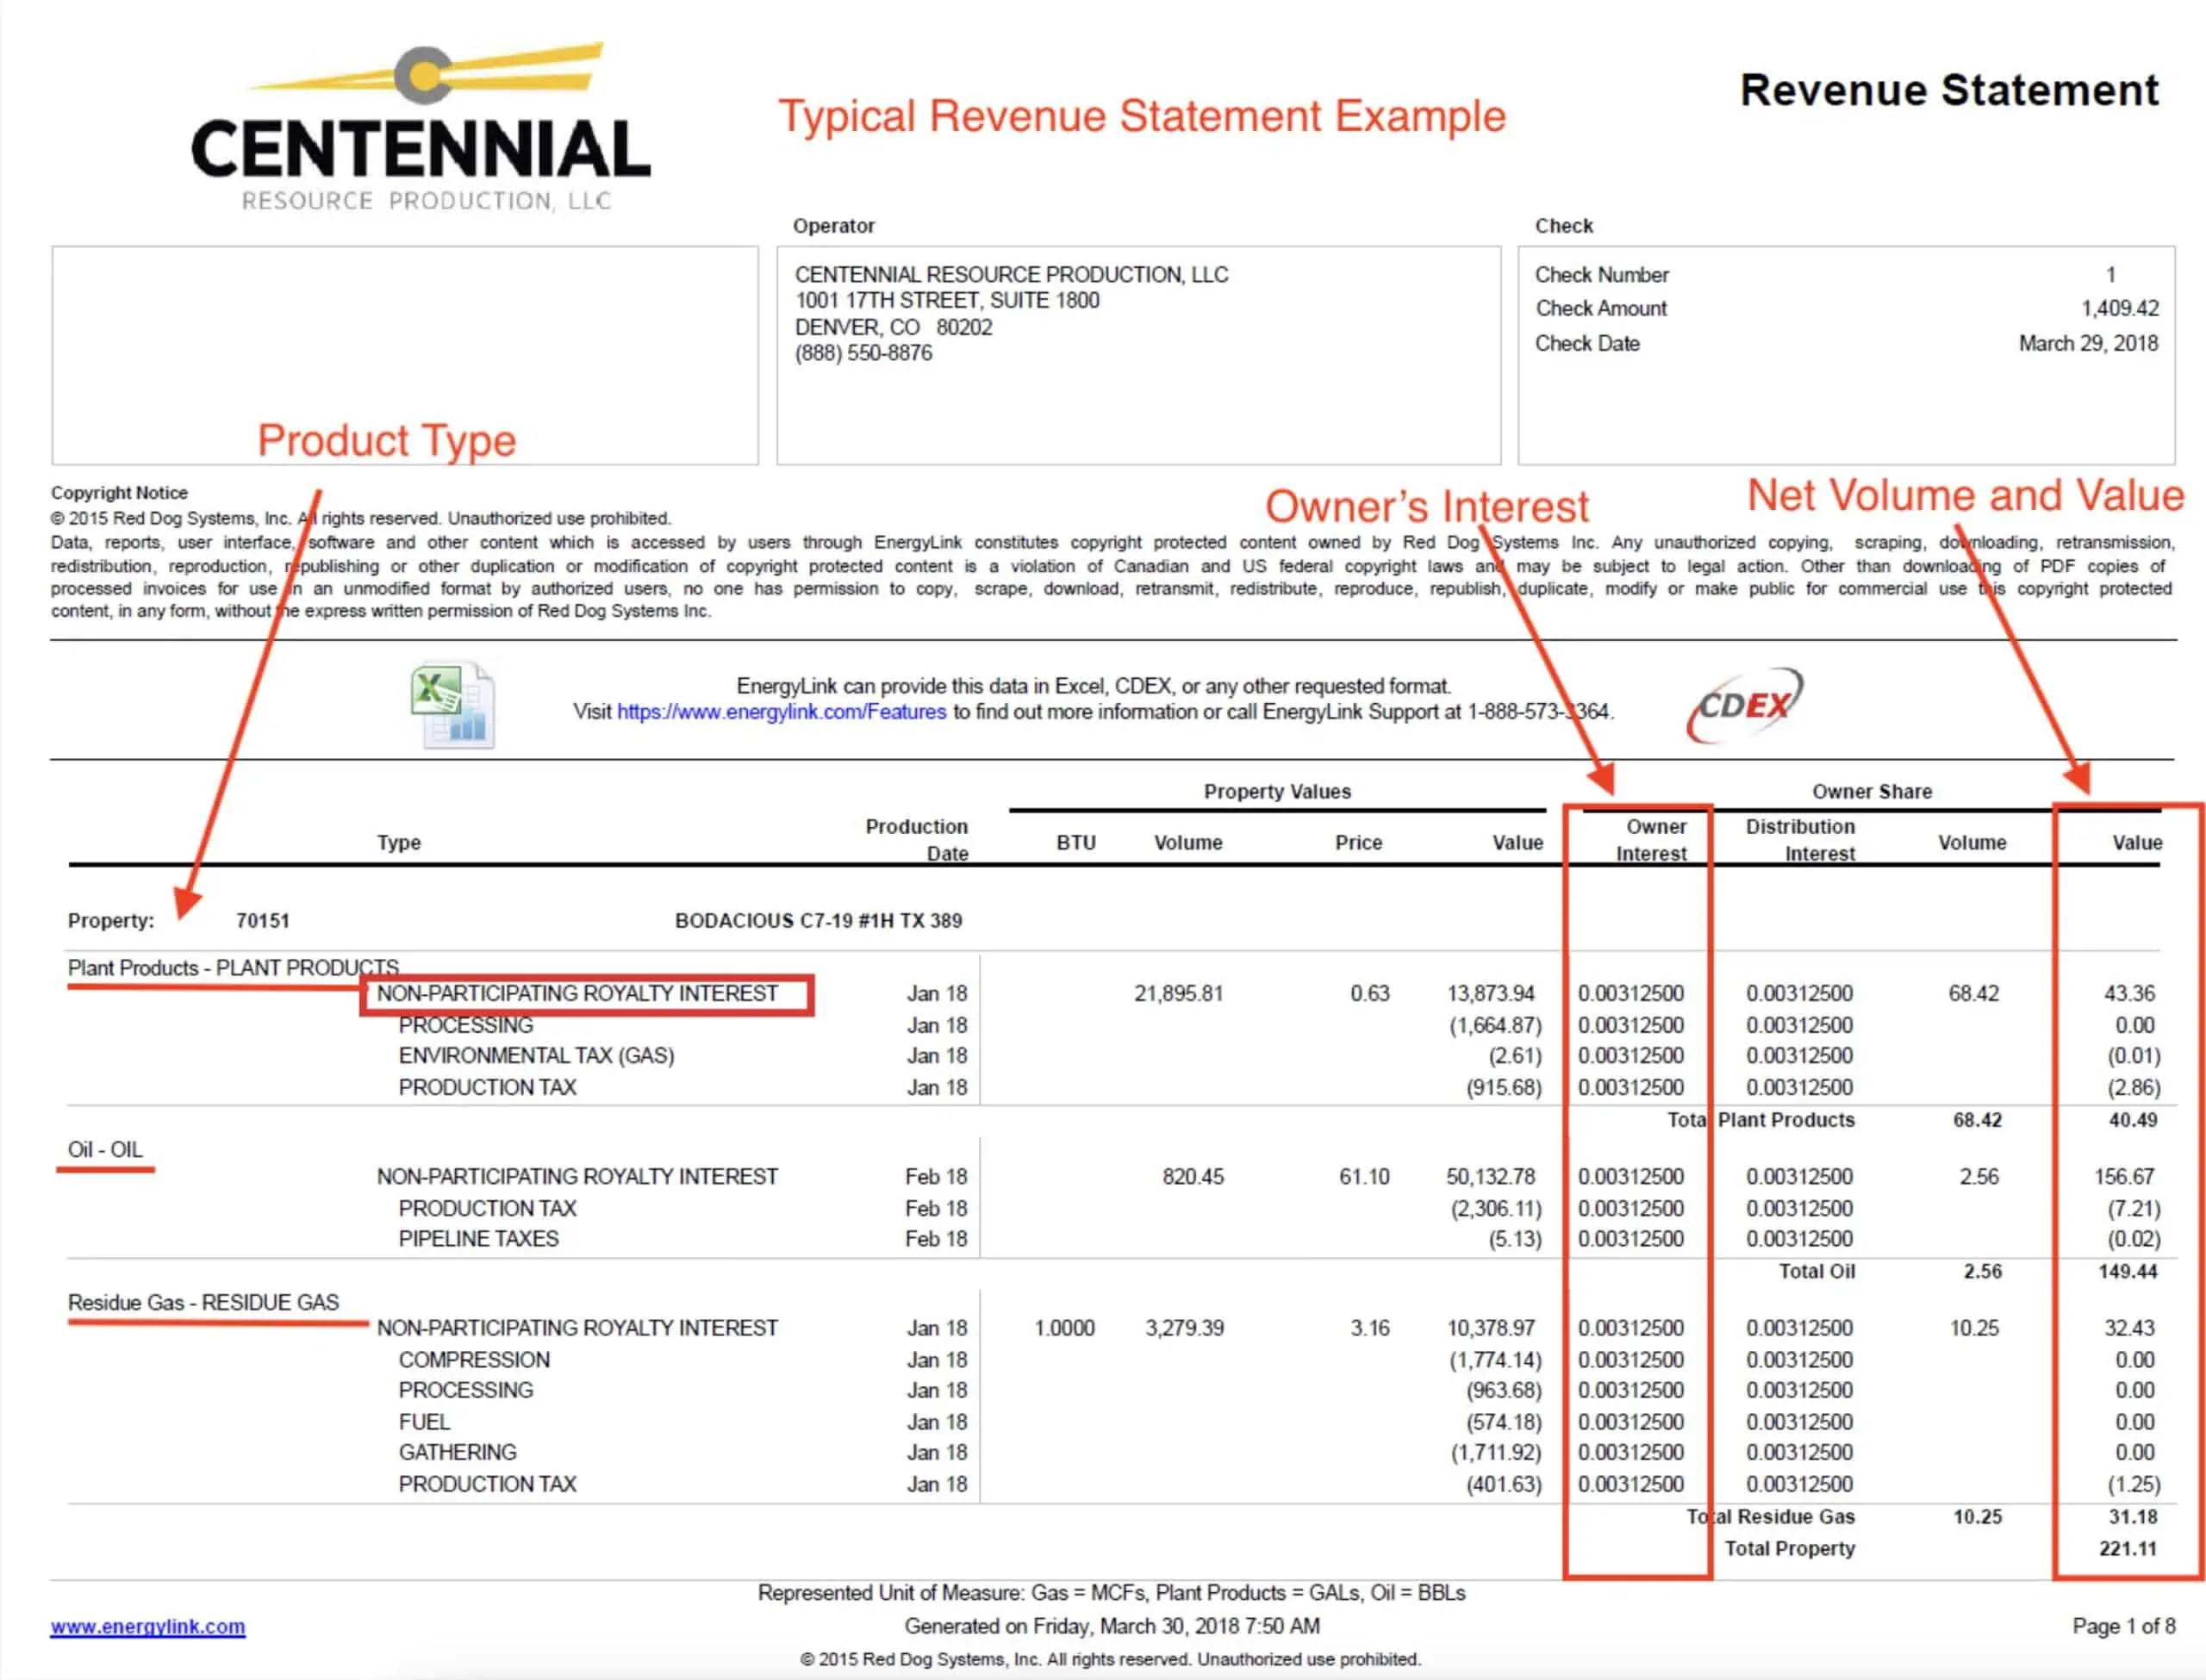
Task: Click the COMPRESSION row label
Action: pyautogui.click(x=474, y=1359)
